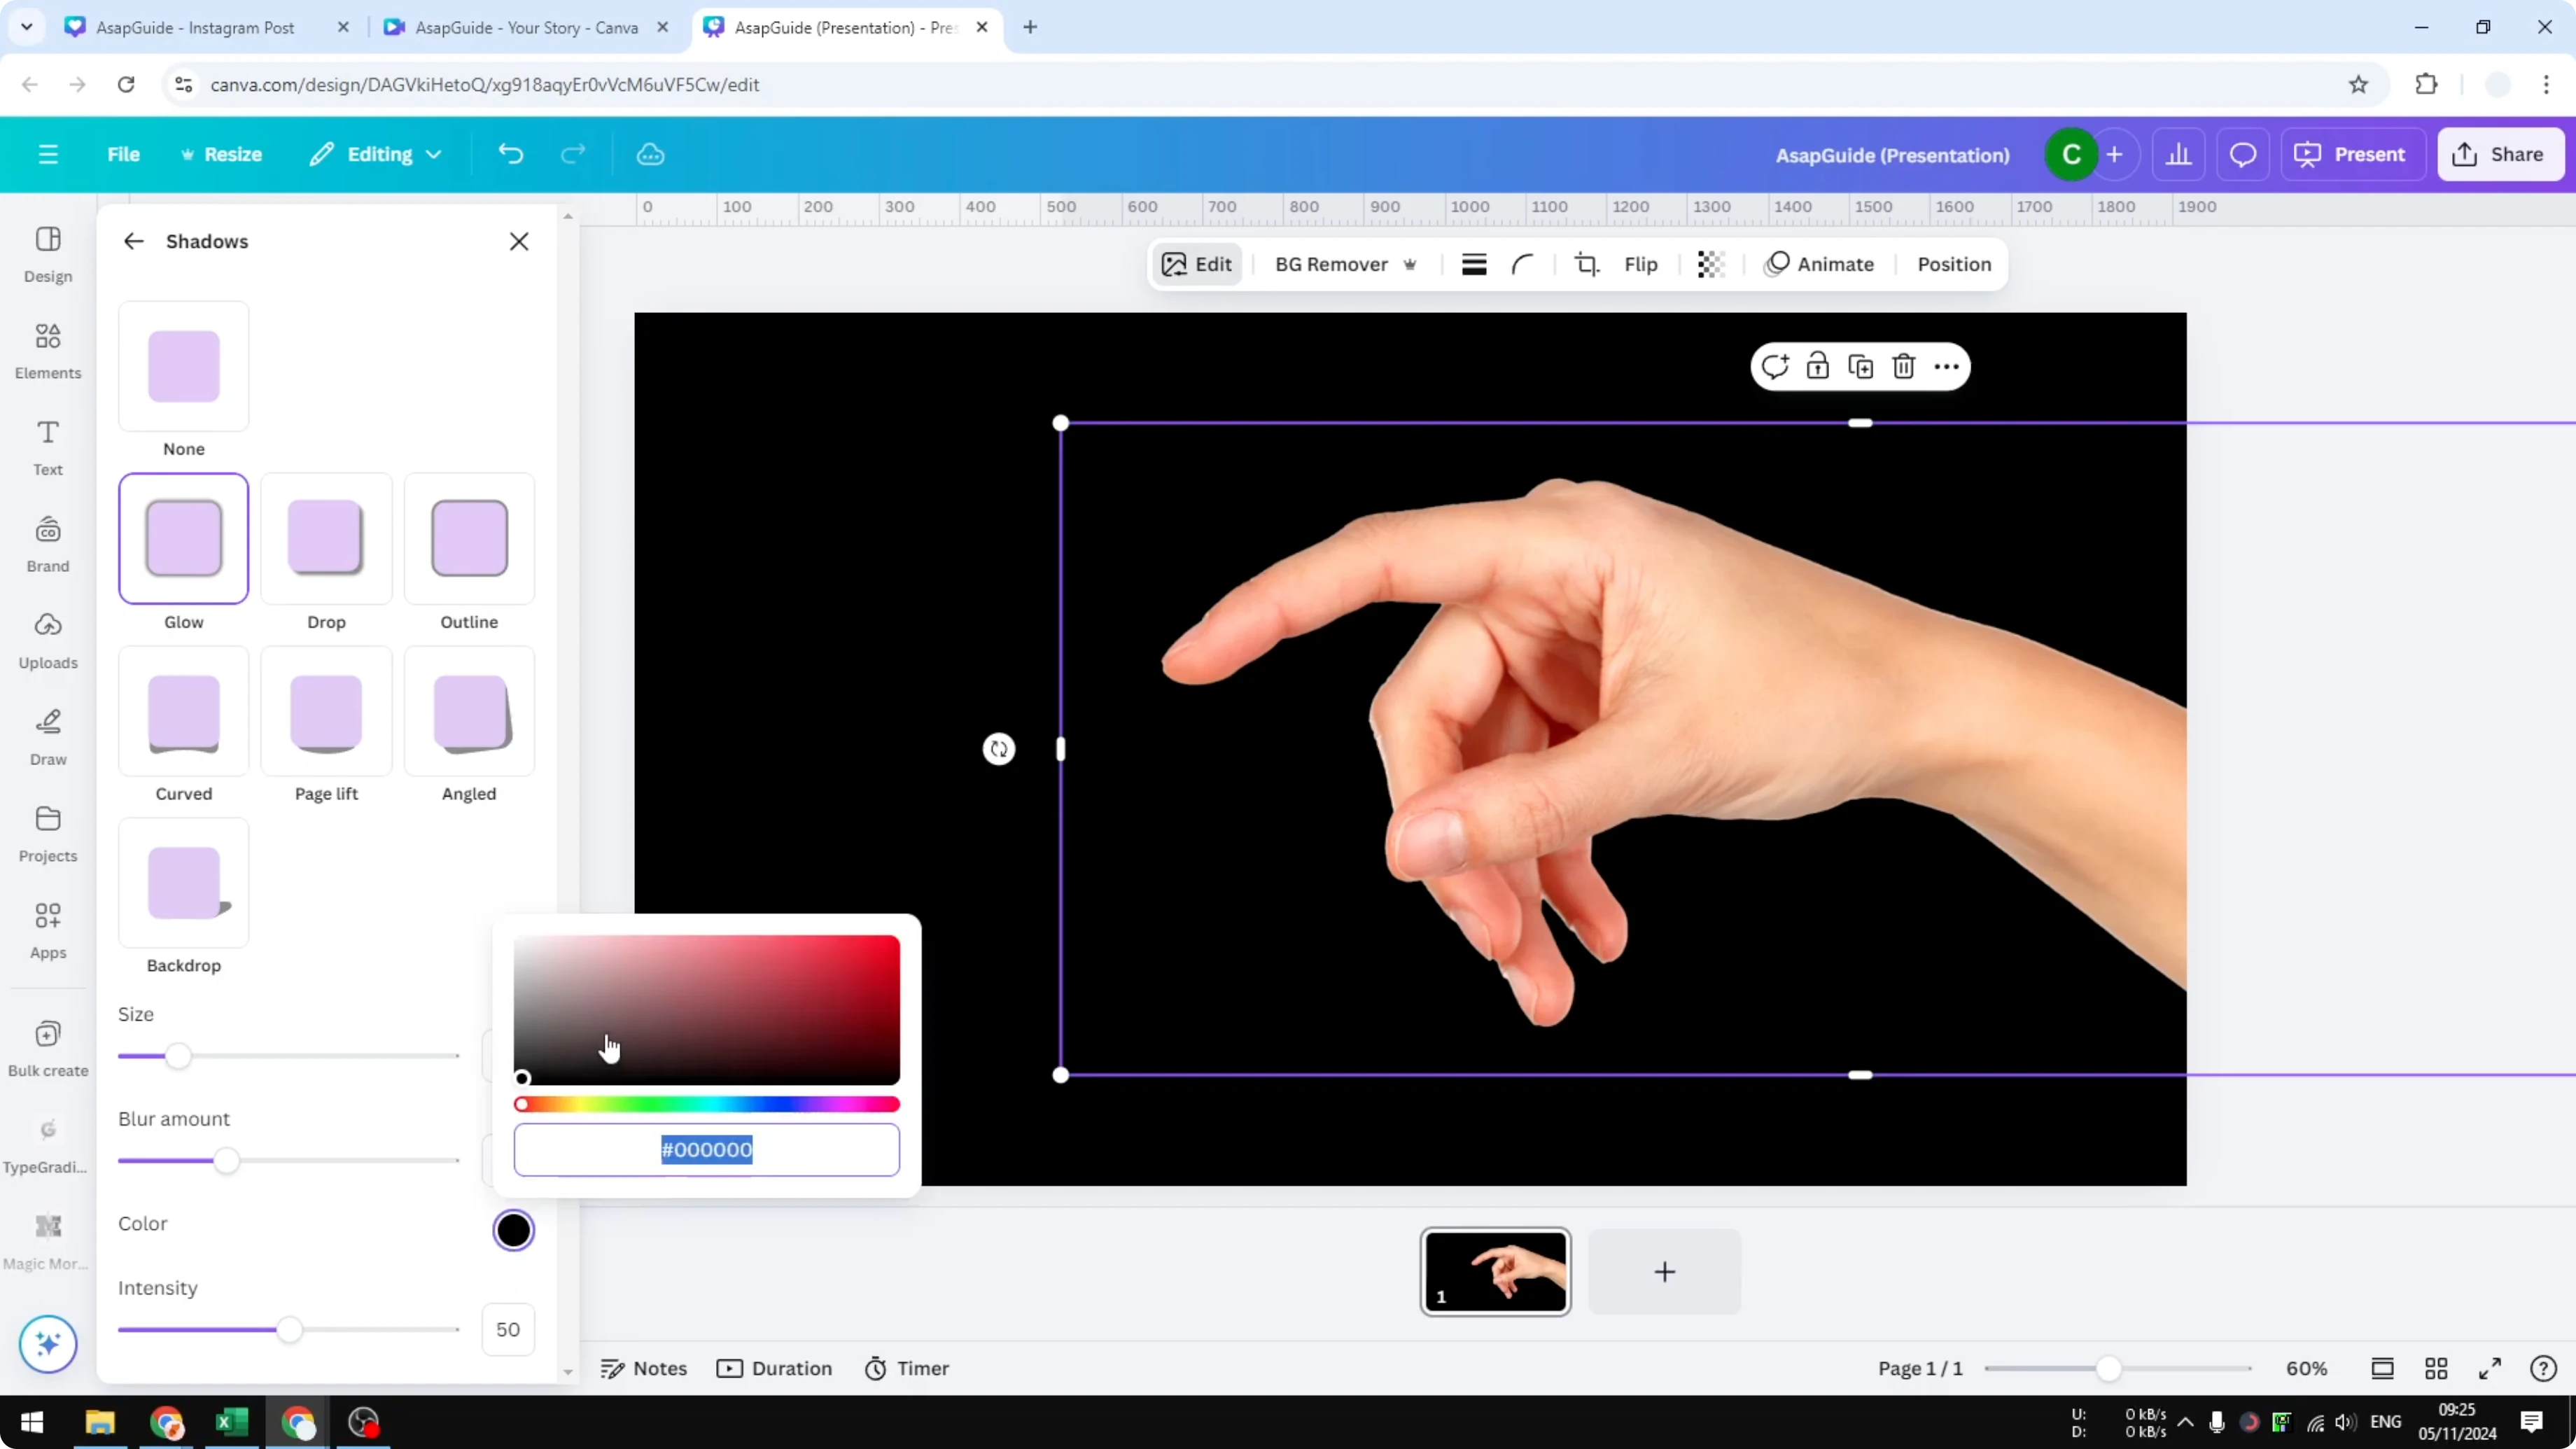Open the browser tabs search chevron
Viewport: 2576px width, 1449px height.
(x=27, y=27)
